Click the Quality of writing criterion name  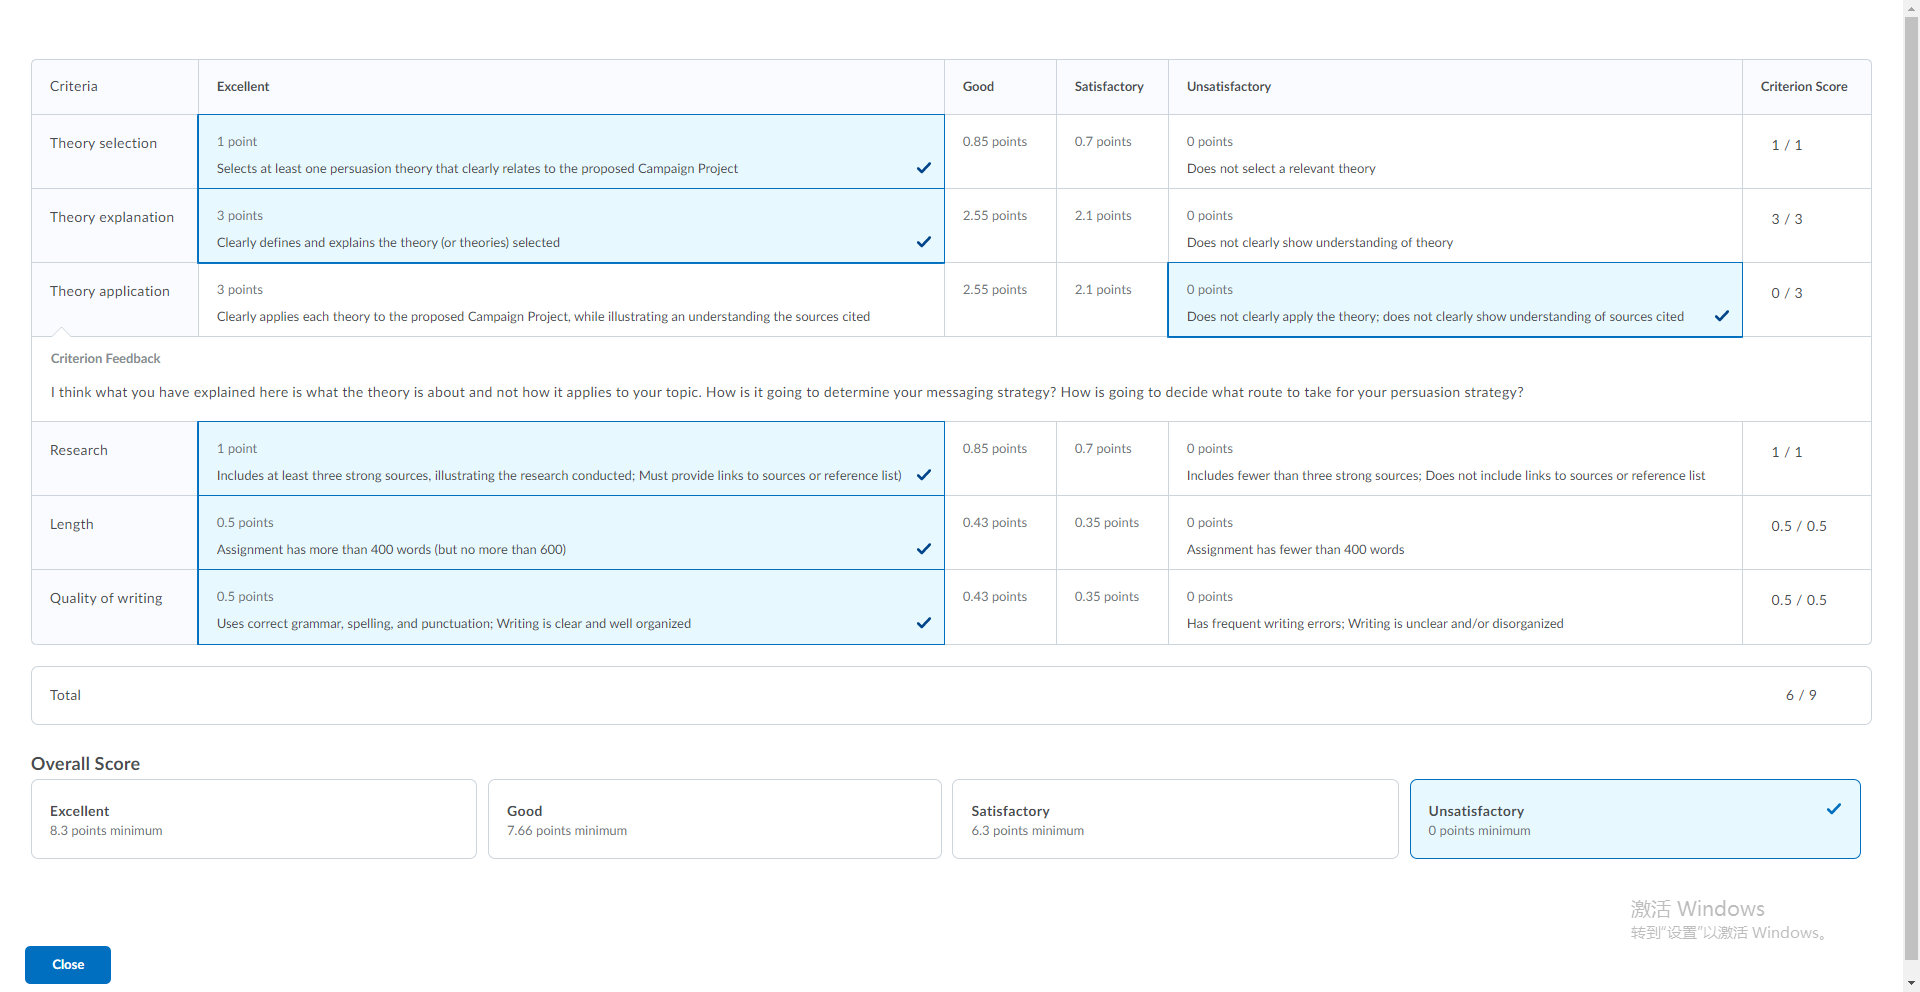click(106, 598)
